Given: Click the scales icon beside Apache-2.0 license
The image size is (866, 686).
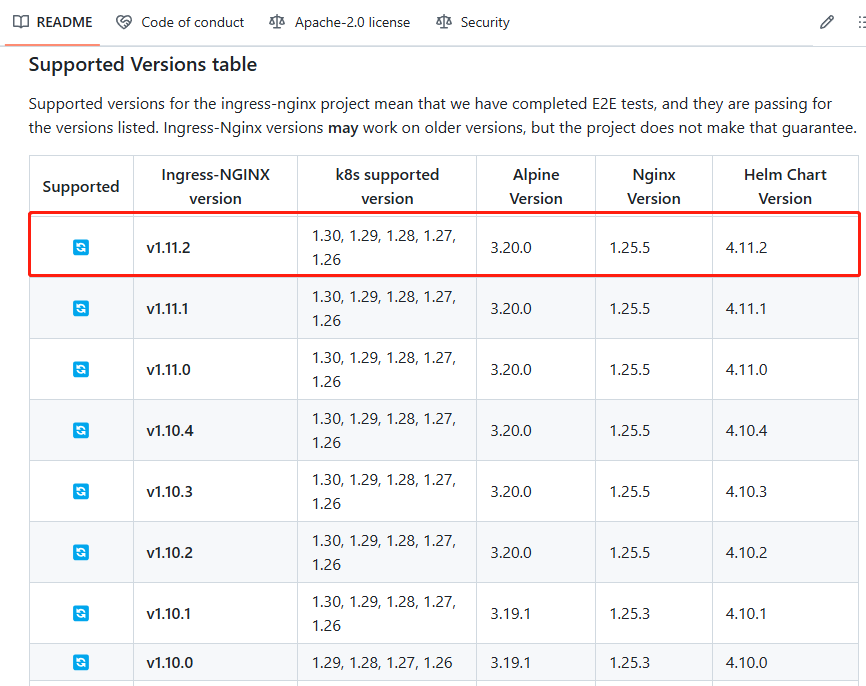Looking at the screenshot, I should coord(277,22).
